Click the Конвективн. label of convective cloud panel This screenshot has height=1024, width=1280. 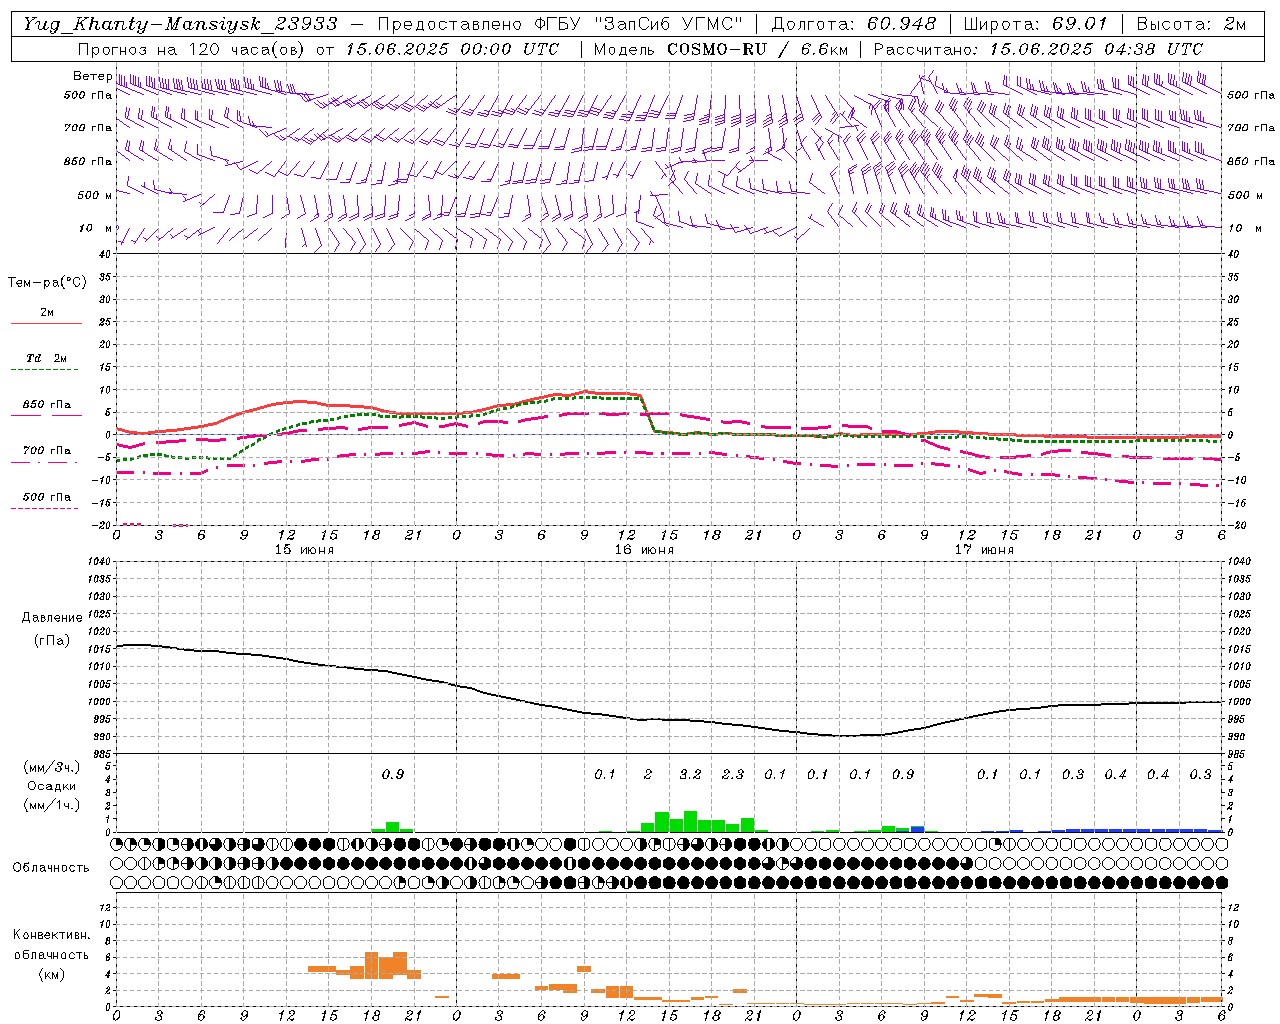point(51,935)
